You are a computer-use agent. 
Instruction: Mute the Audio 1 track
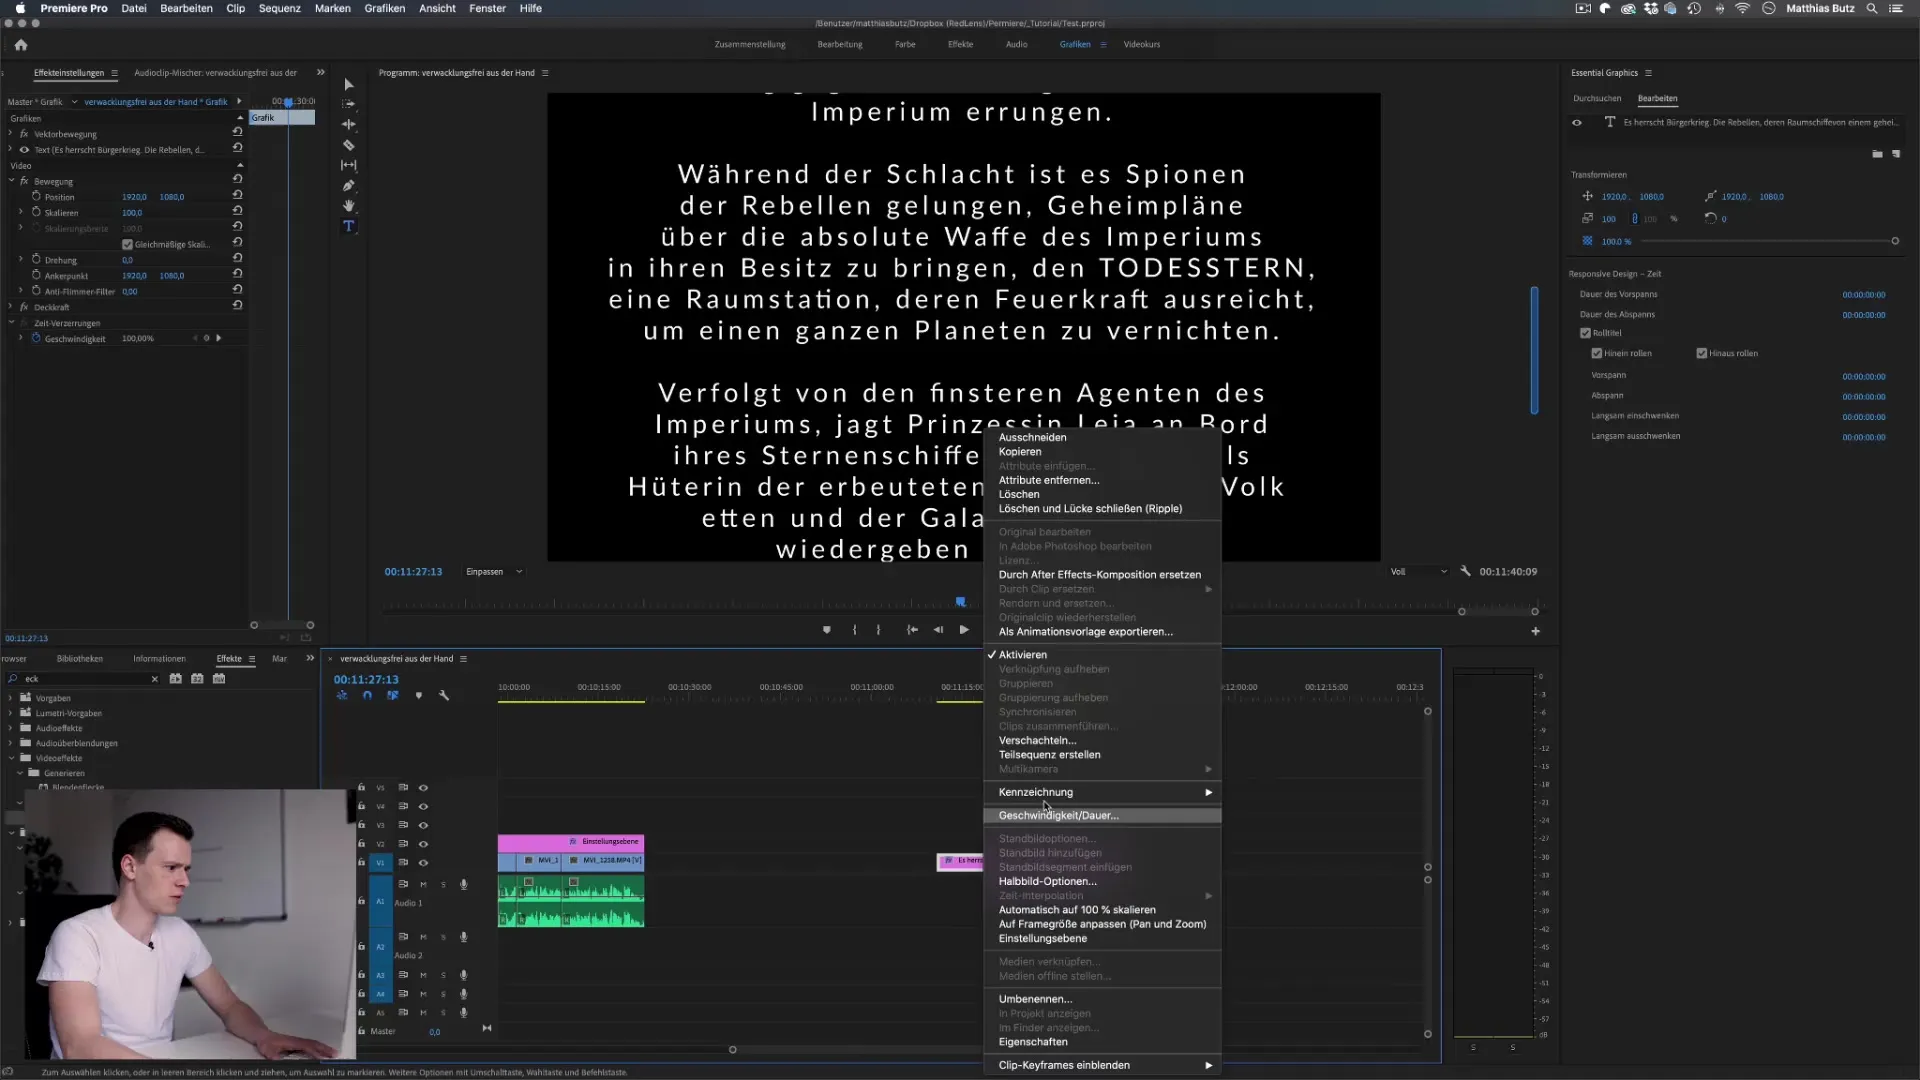click(x=423, y=884)
